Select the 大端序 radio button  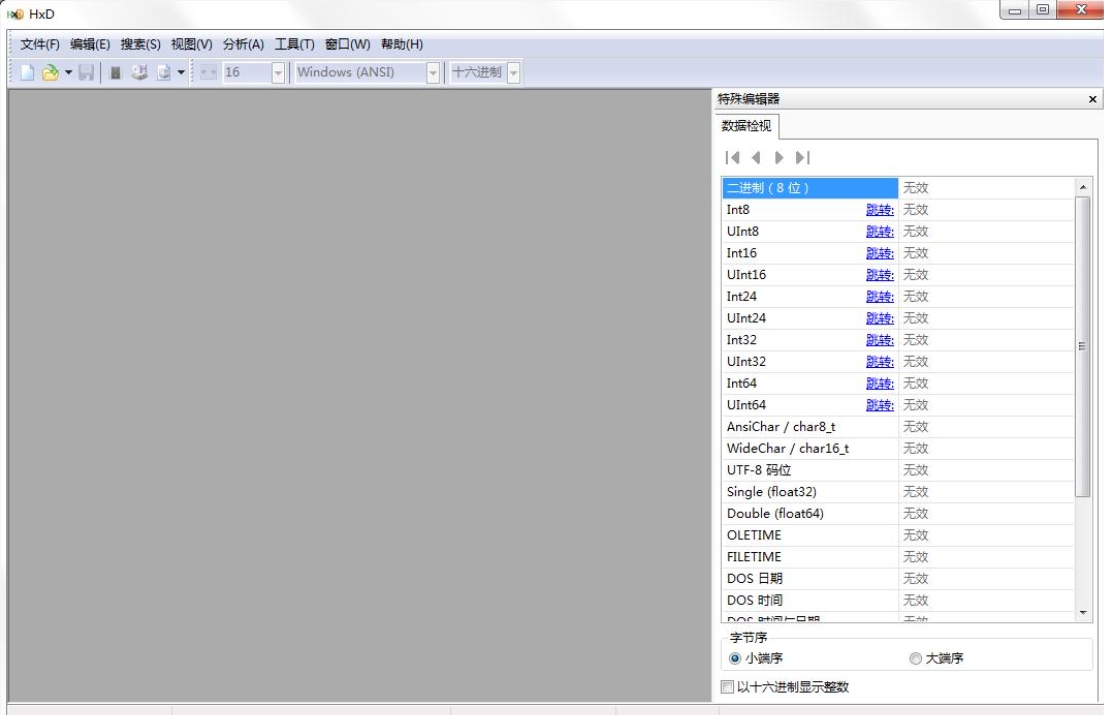pos(915,659)
